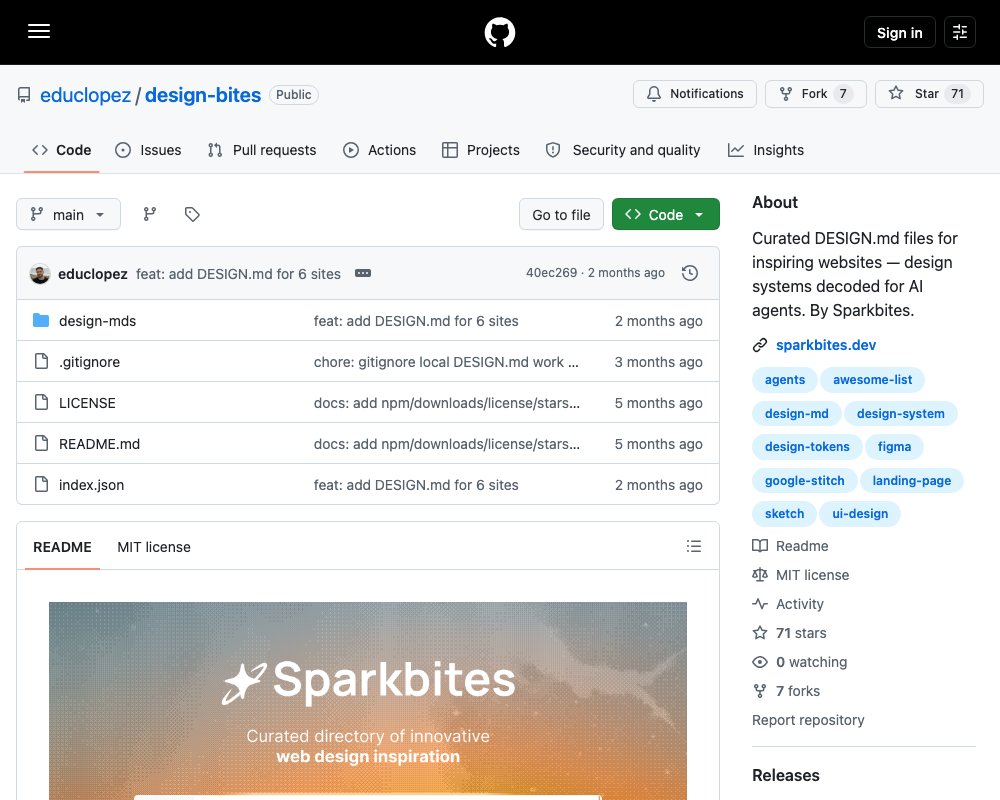Click the Notifications bell button

point(695,94)
